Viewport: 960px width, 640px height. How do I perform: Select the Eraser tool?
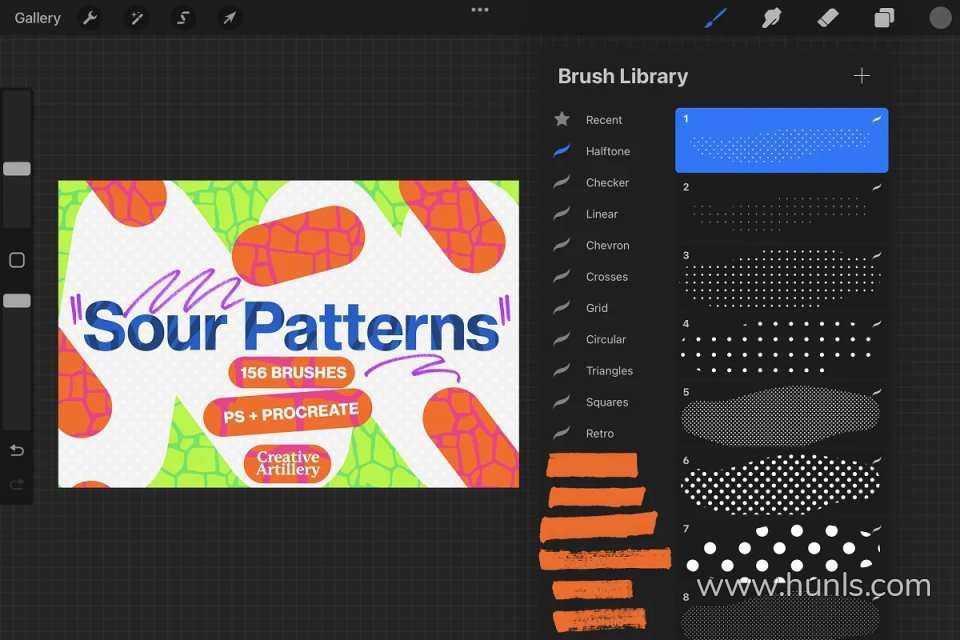(828, 18)
